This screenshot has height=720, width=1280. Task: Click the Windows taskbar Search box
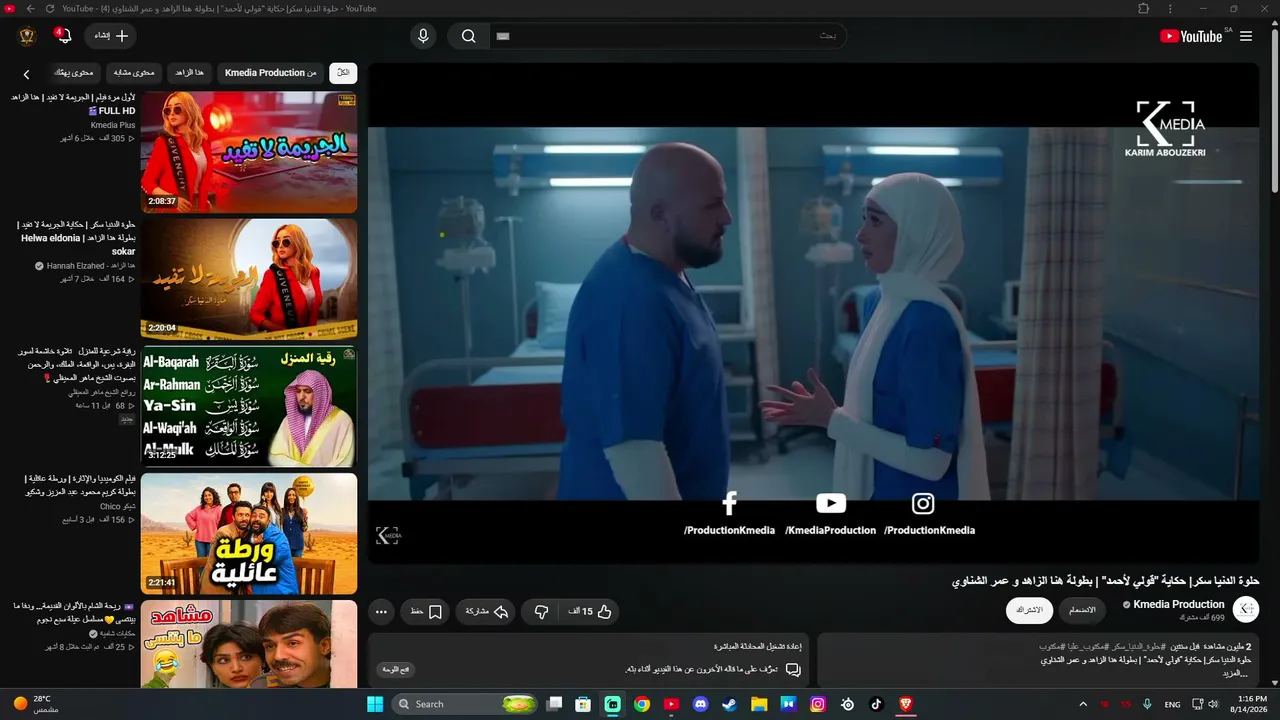pyautogui.click(x=466, y=704)
